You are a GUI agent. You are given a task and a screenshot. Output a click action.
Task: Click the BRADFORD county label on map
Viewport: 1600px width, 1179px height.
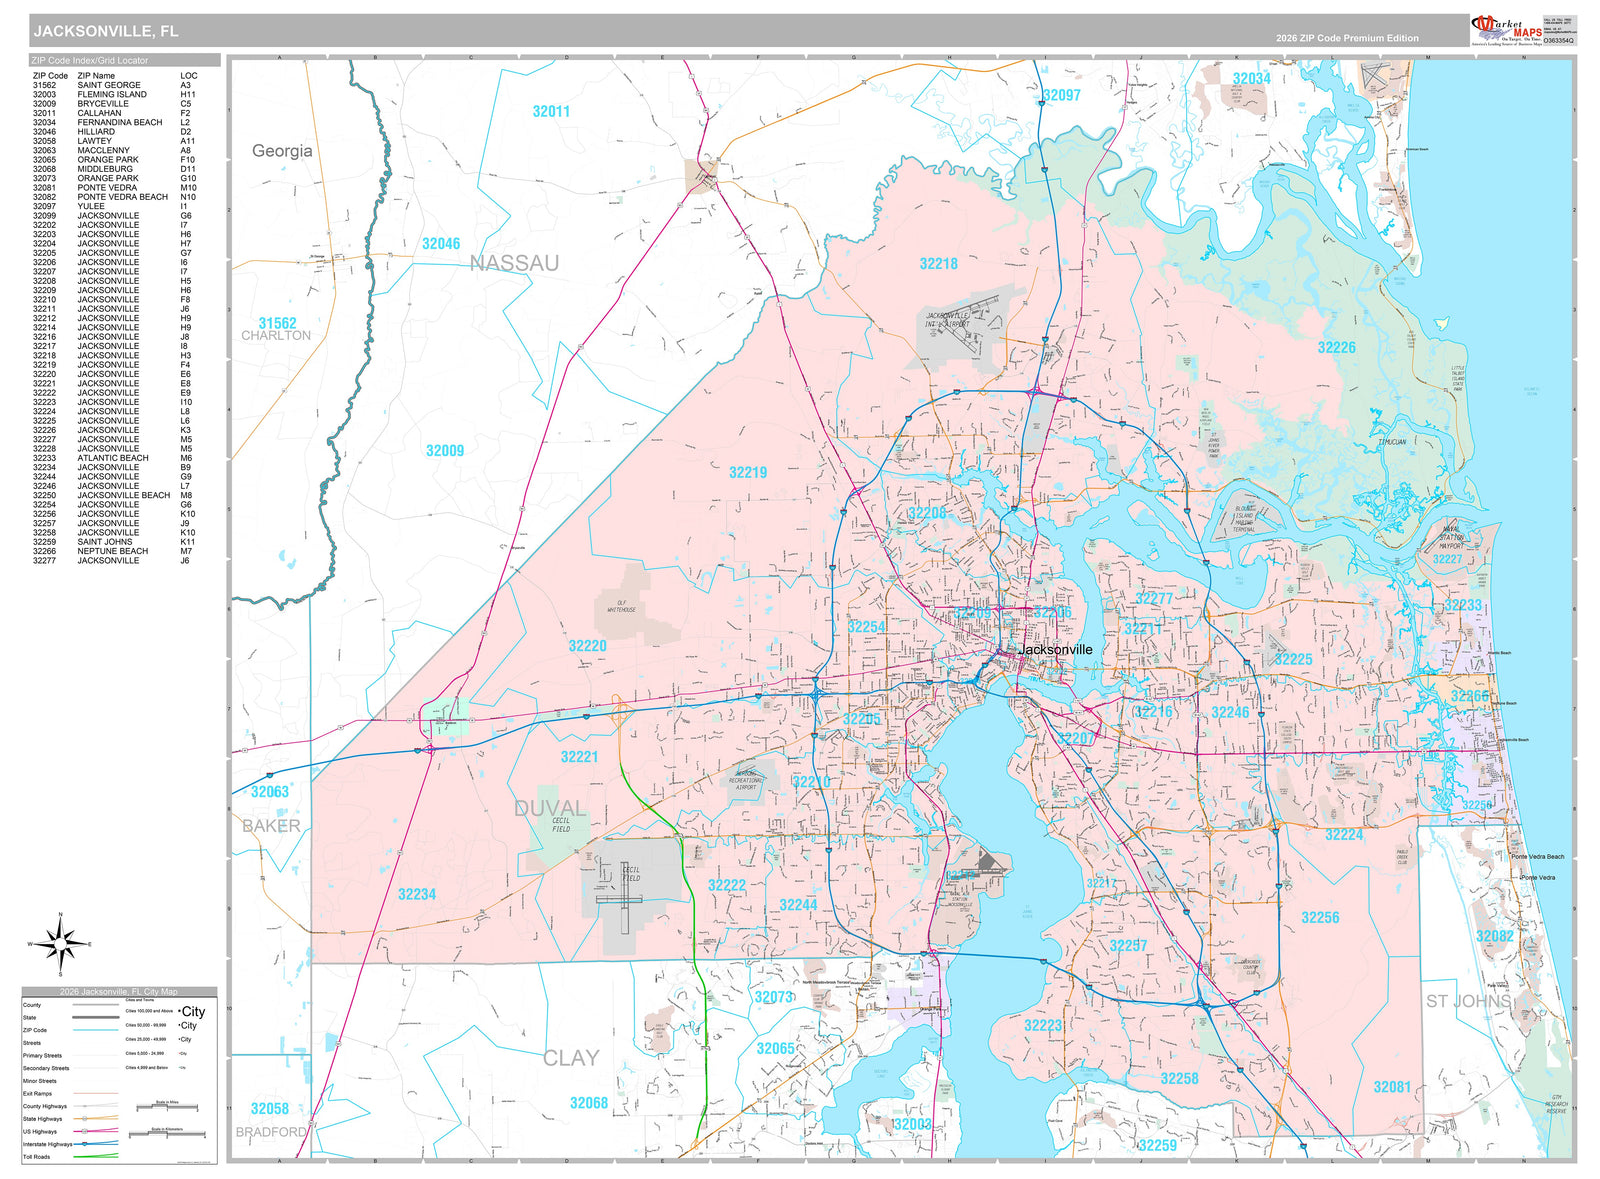pyautogui.click(x=271, y=1132)
